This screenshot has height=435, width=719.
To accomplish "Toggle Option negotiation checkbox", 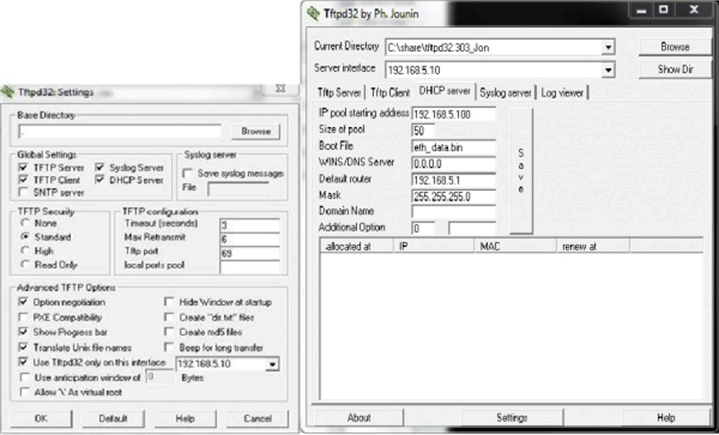I will click(23, 302).
